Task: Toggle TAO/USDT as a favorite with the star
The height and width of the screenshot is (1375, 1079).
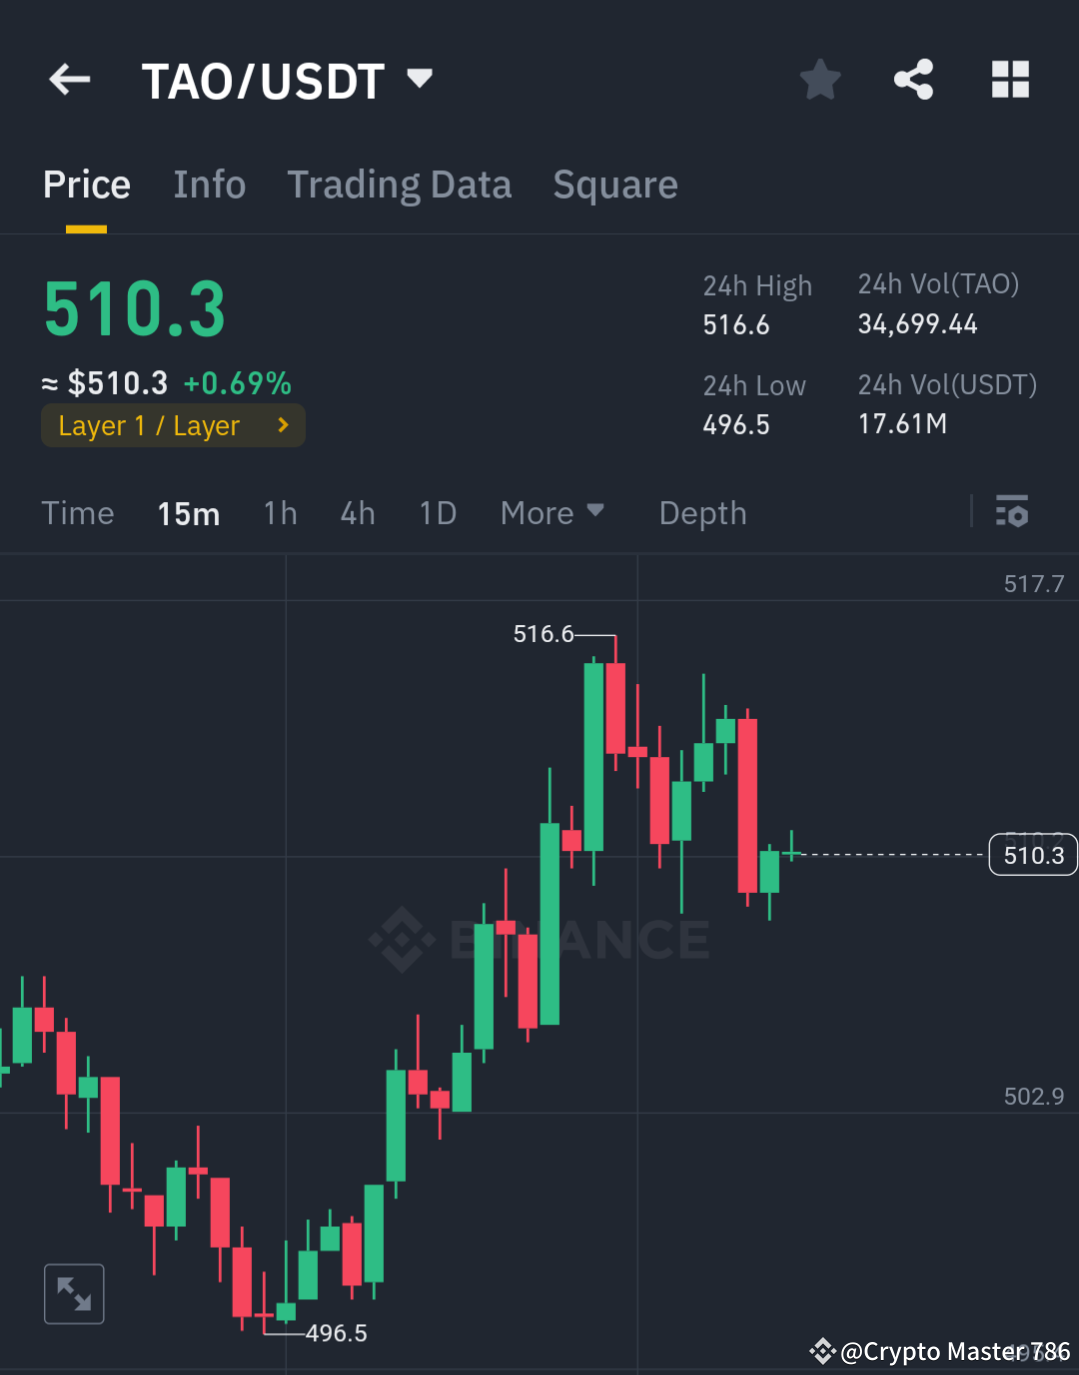Action: coord(820,80)
